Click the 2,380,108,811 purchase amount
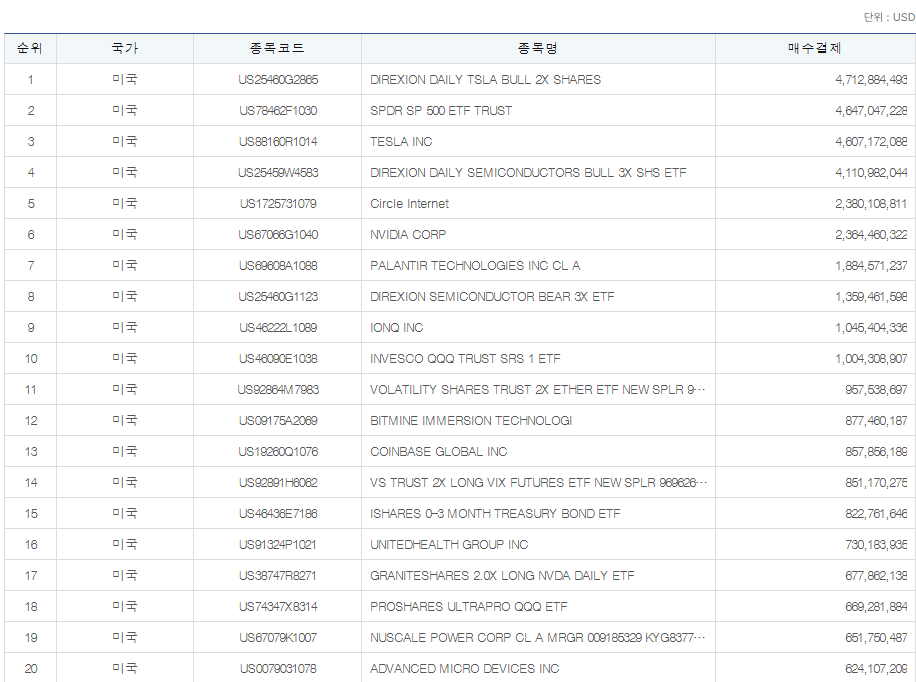The height and width of the screenshot is (682, 916). pyautogui.click(x=871, y=203)
